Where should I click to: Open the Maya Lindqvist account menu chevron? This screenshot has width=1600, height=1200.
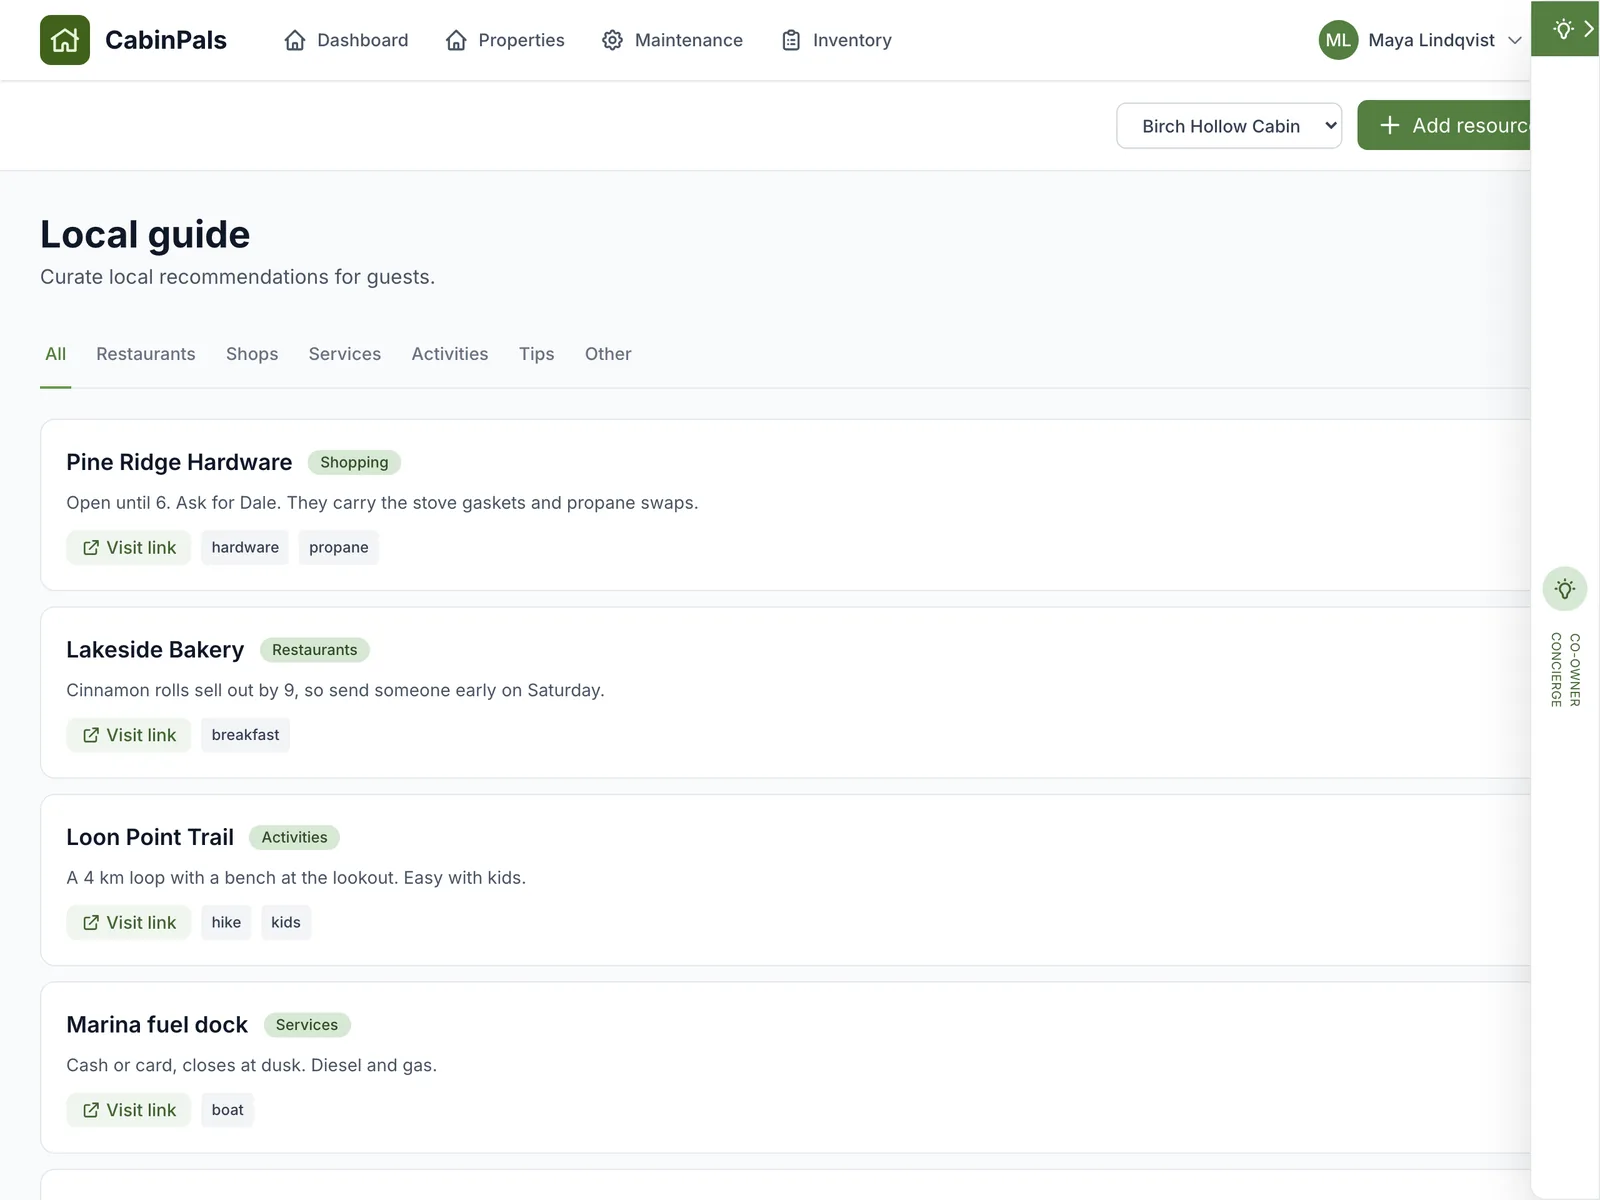(x=1515, y=40)
